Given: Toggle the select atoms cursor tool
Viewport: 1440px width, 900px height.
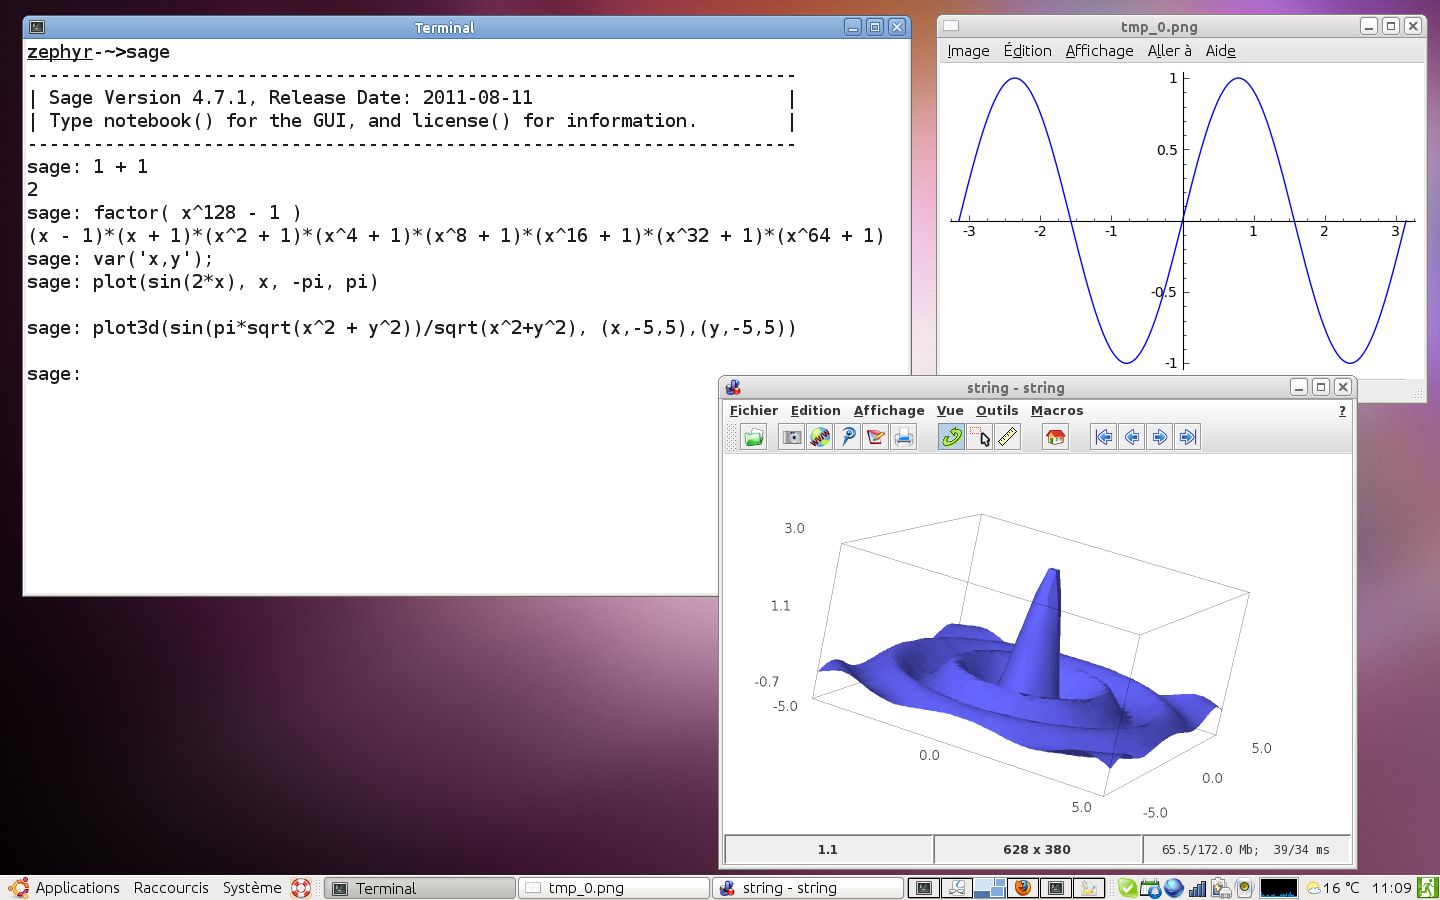Looking at the screenshot, I should pos(980,437).
